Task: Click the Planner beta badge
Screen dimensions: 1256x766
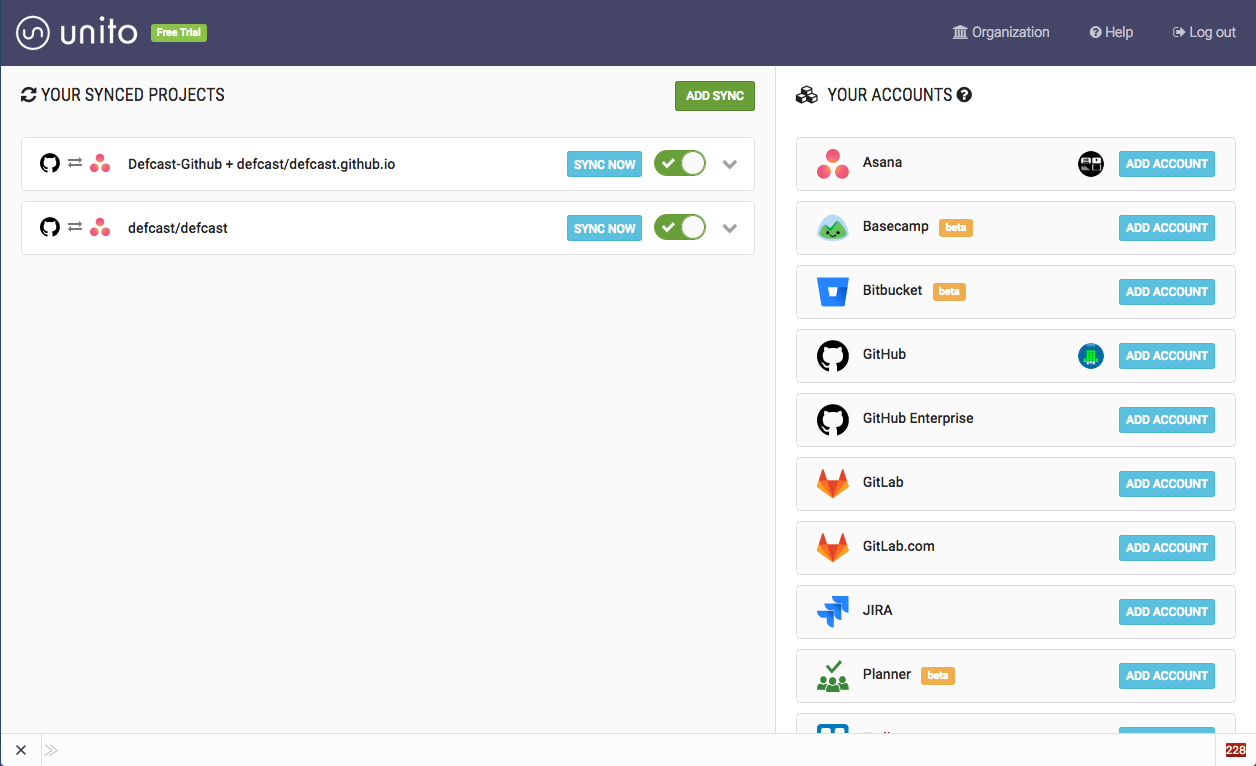Action: point(938,676)
